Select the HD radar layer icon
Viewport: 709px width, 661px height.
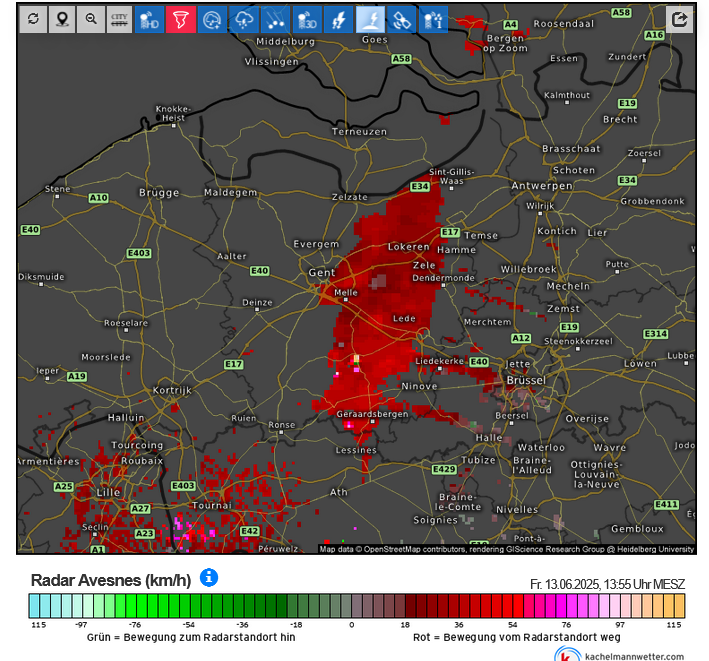click(x=150, y=19)
